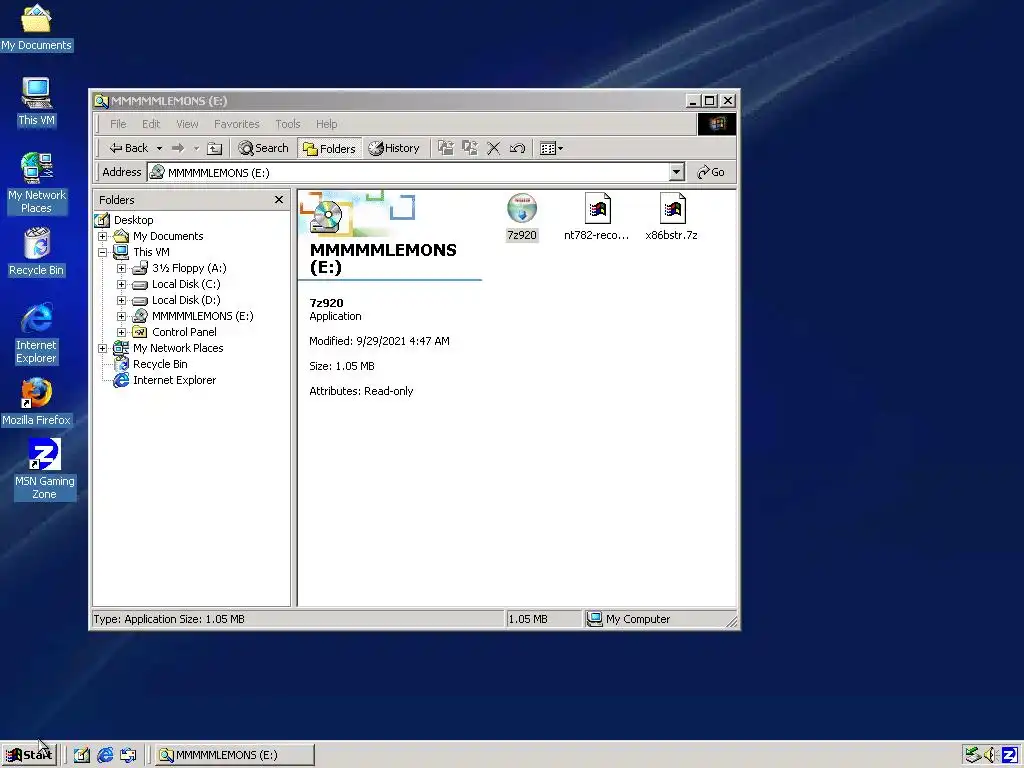Click the Go button
Viewport: 1024px width, 768px height.
click(711, 172)
